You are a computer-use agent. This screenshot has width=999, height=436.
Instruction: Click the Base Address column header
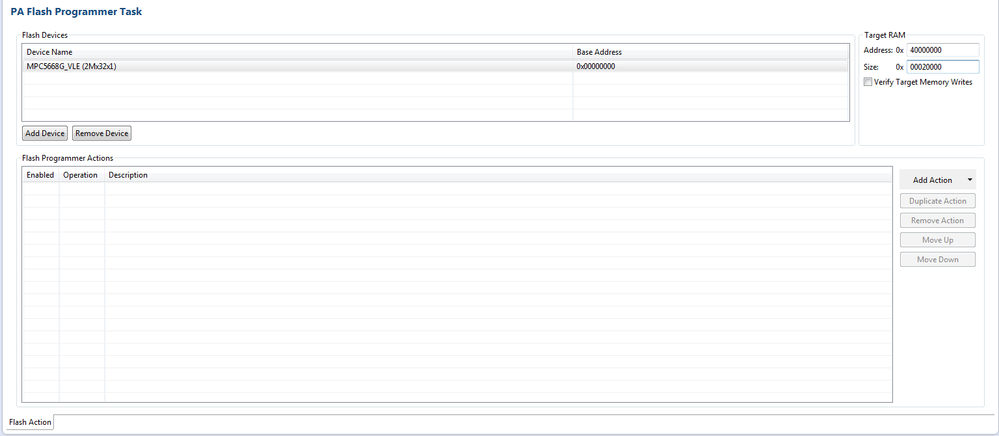[711, 52]
